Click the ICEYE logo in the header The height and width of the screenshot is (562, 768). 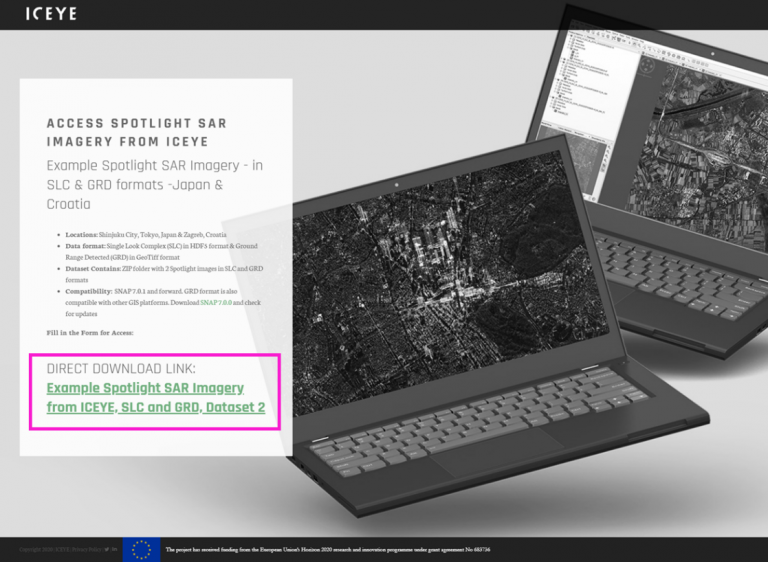51,13
